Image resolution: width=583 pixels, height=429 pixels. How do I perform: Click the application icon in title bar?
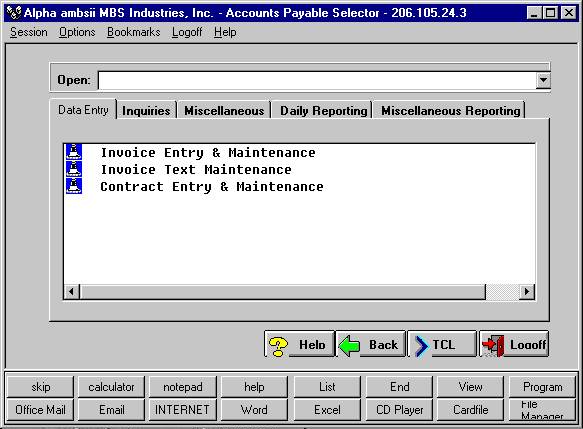(14, 13)
